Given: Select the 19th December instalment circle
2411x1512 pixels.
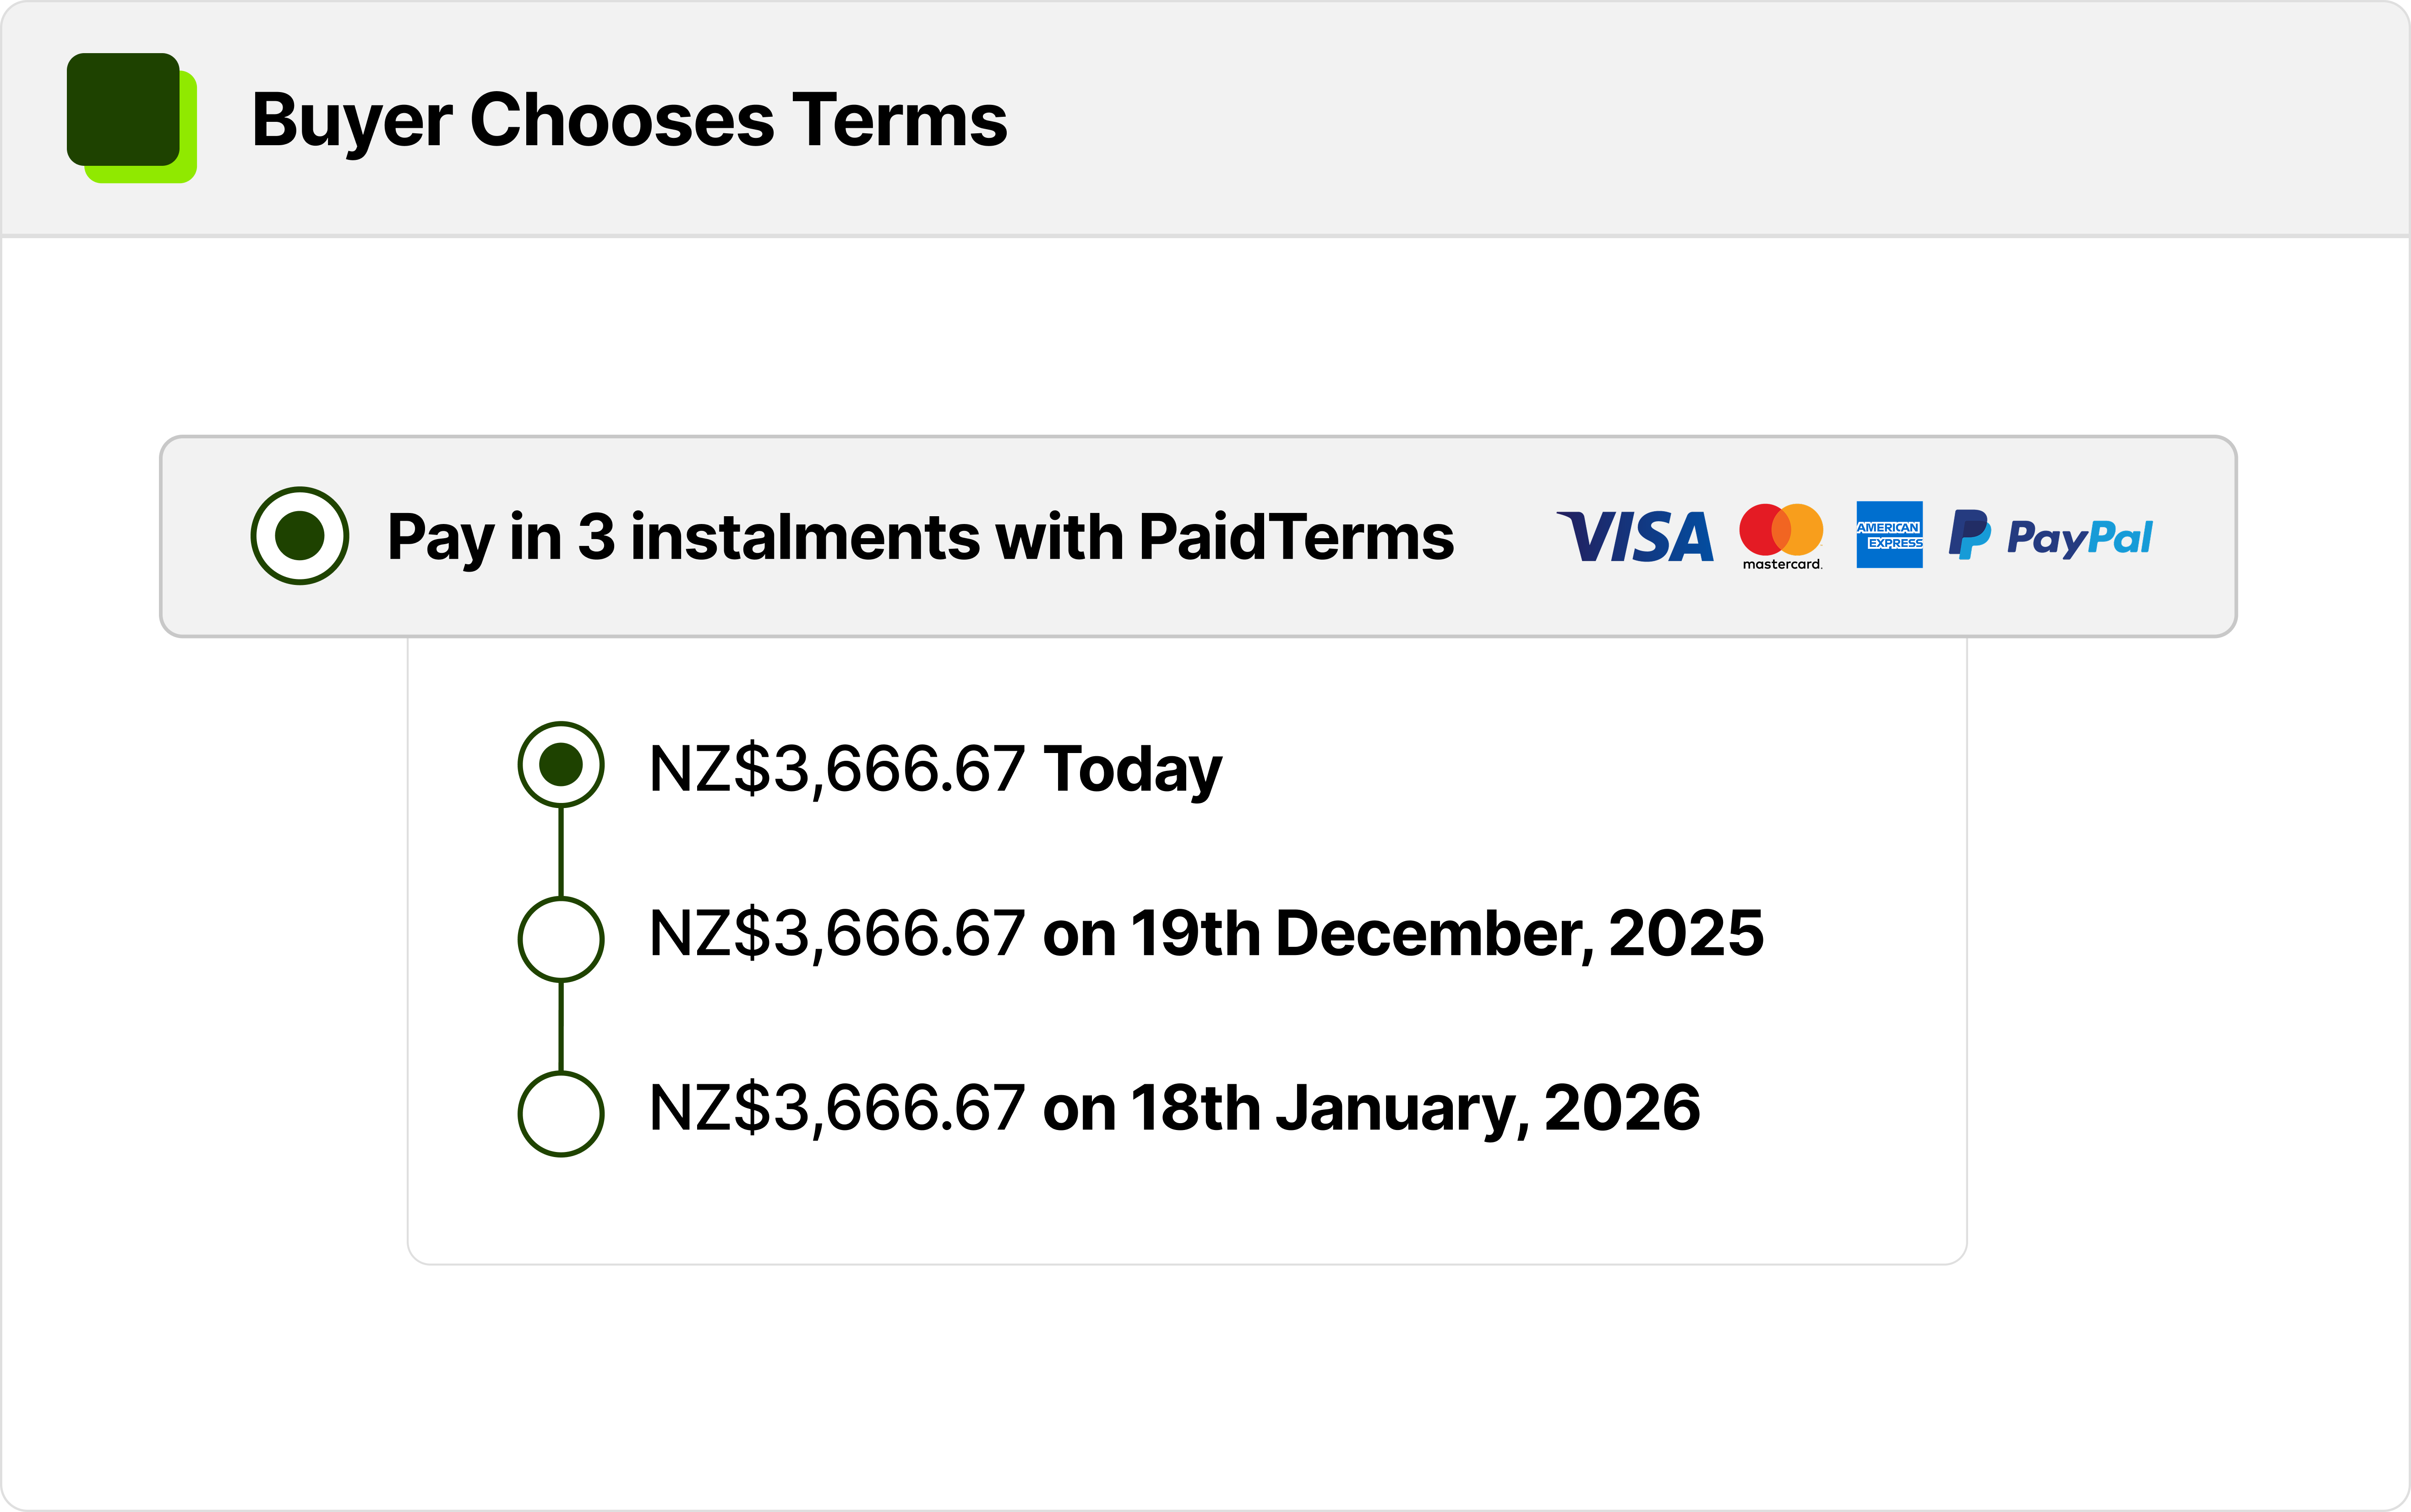Looking at the screenshot, I should coord(561,939).
